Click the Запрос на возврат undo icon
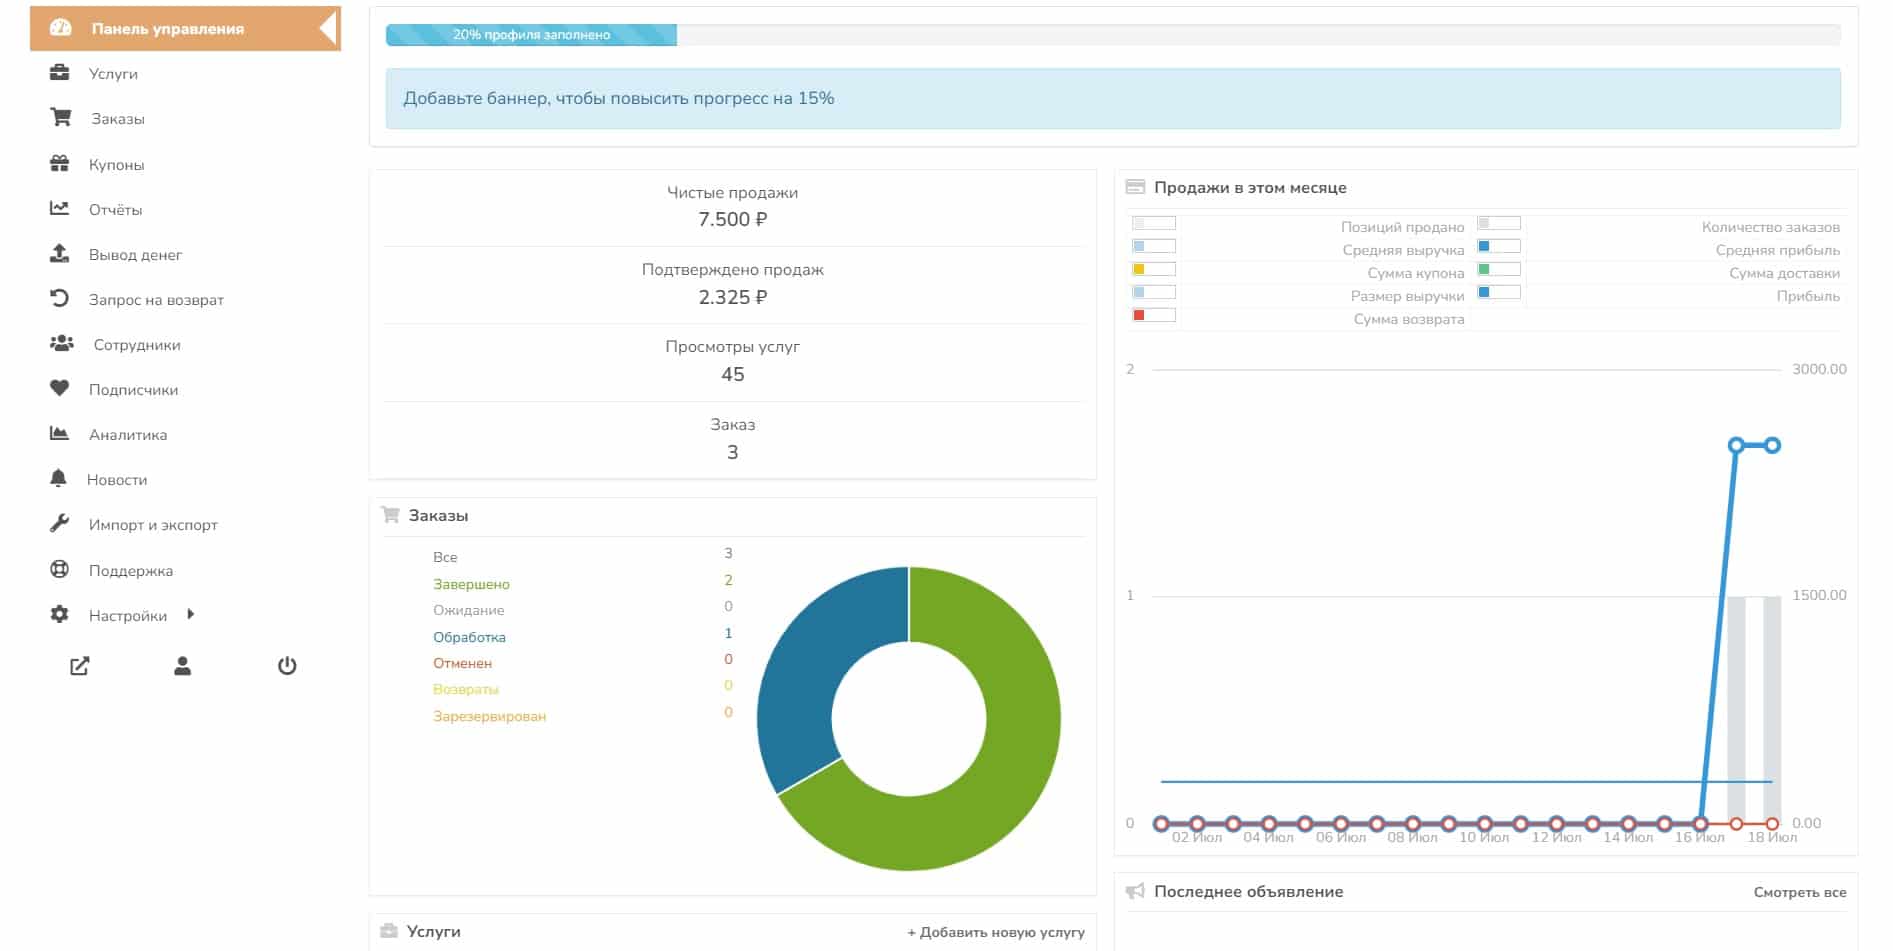Screen dimensions: 1893x951 pos(60,299)
